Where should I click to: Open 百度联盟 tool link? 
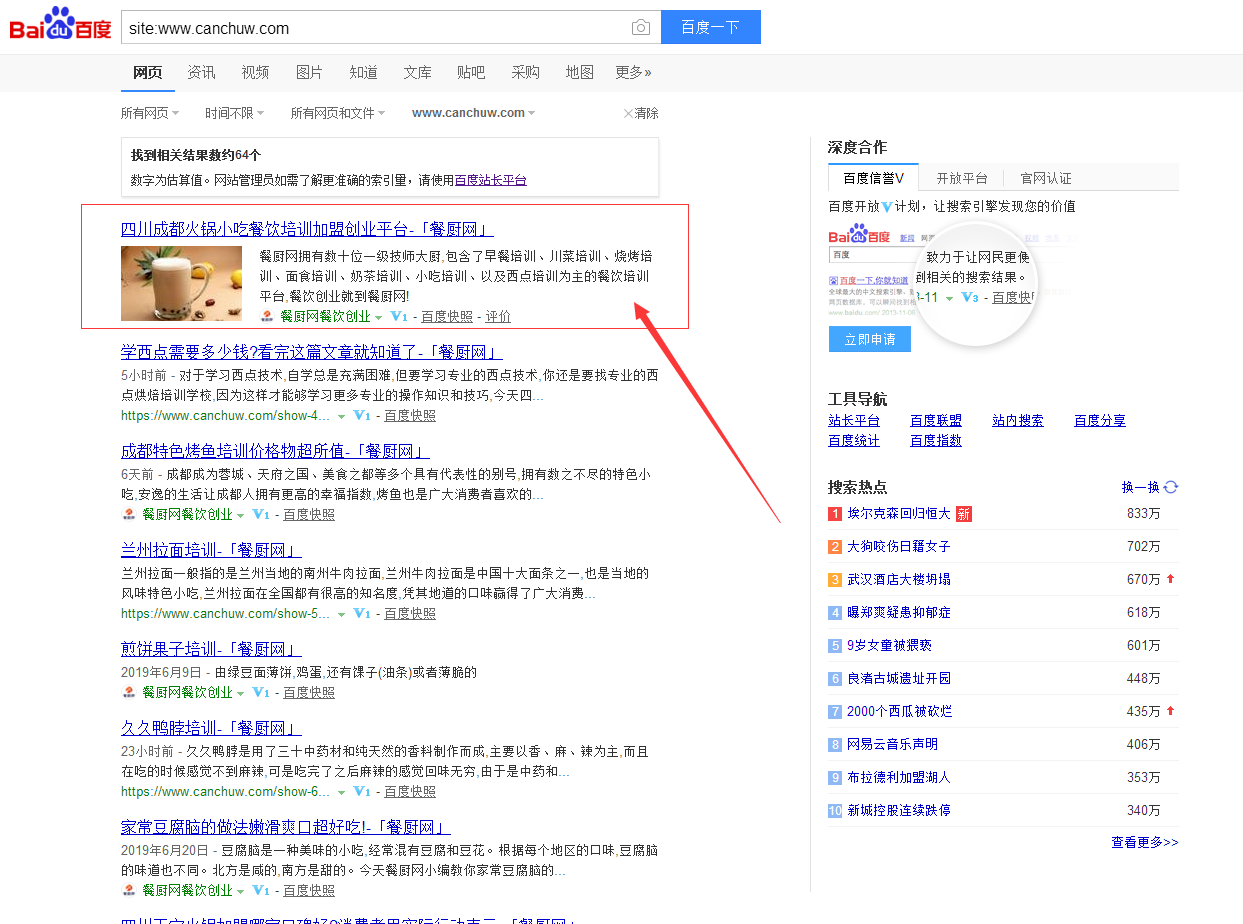coord(936,420)
